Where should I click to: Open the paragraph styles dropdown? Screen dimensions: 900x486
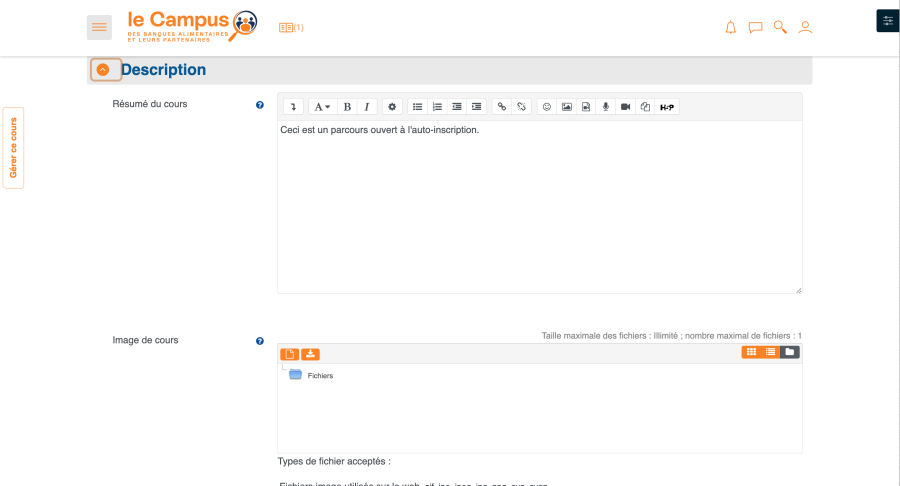(x=322, y=106)
